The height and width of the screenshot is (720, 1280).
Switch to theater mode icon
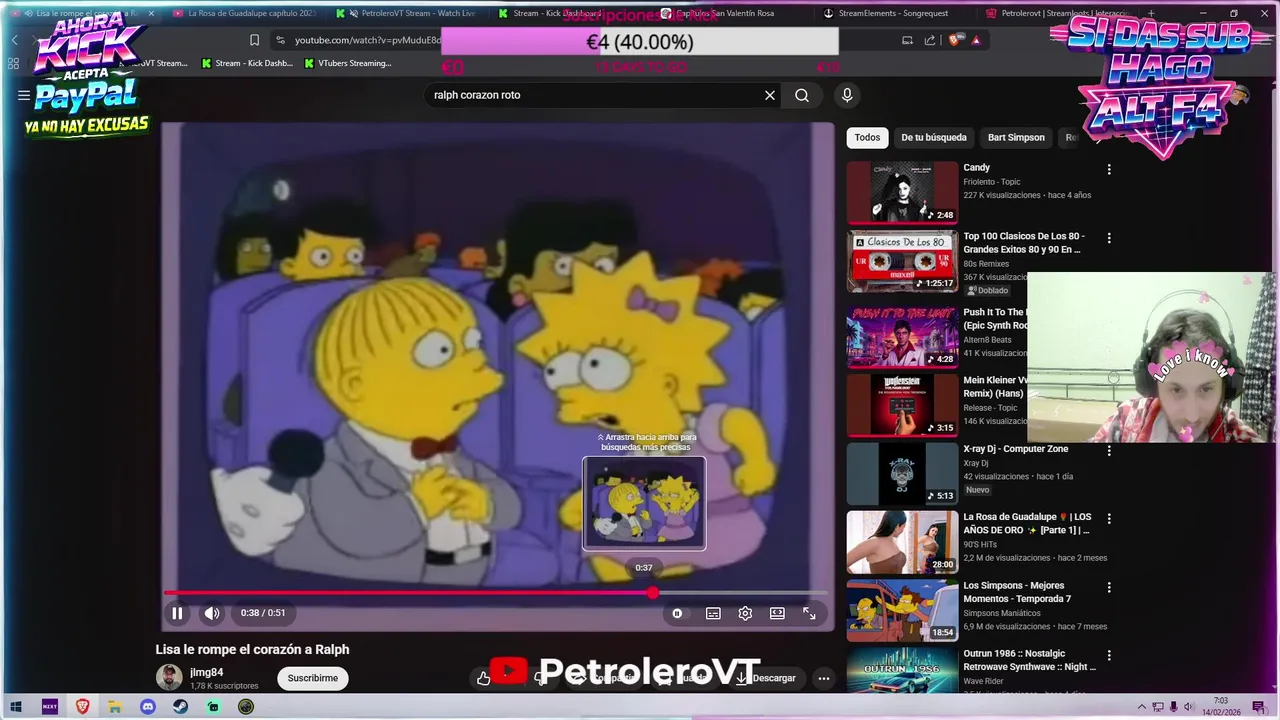pyautogui.click(x=777, y=613)
